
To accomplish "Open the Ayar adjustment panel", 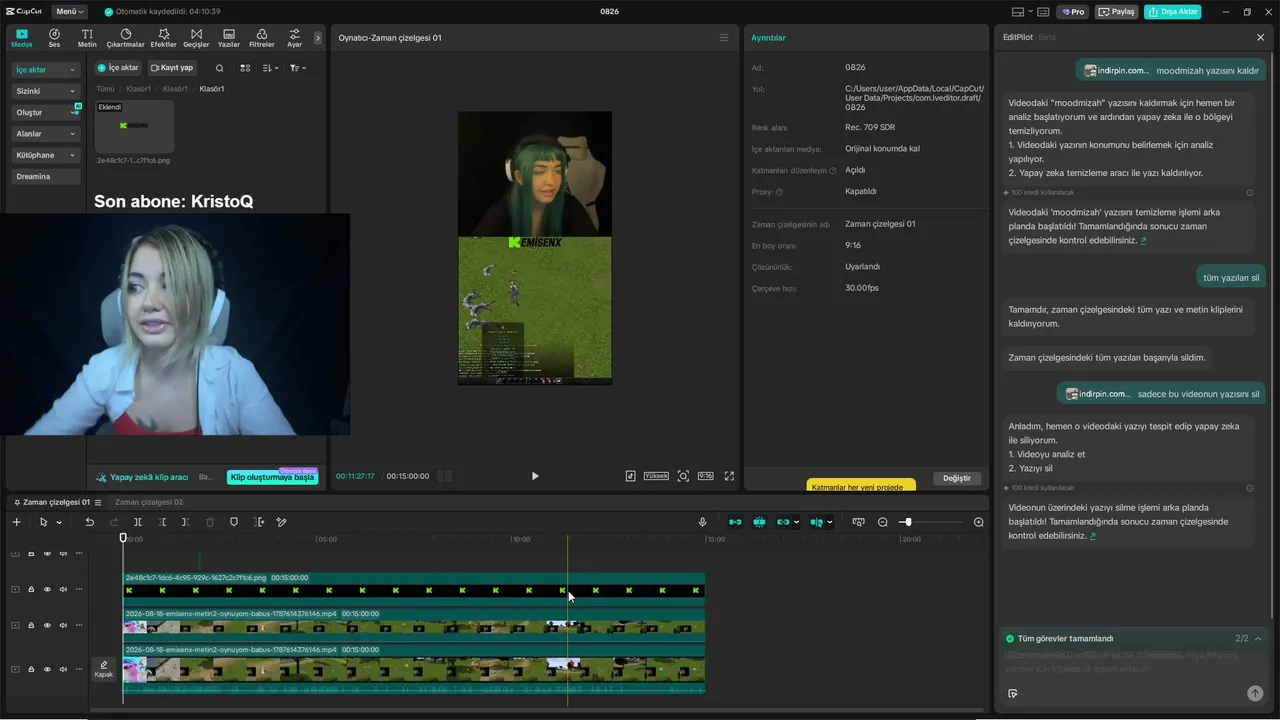I will 294,38.
